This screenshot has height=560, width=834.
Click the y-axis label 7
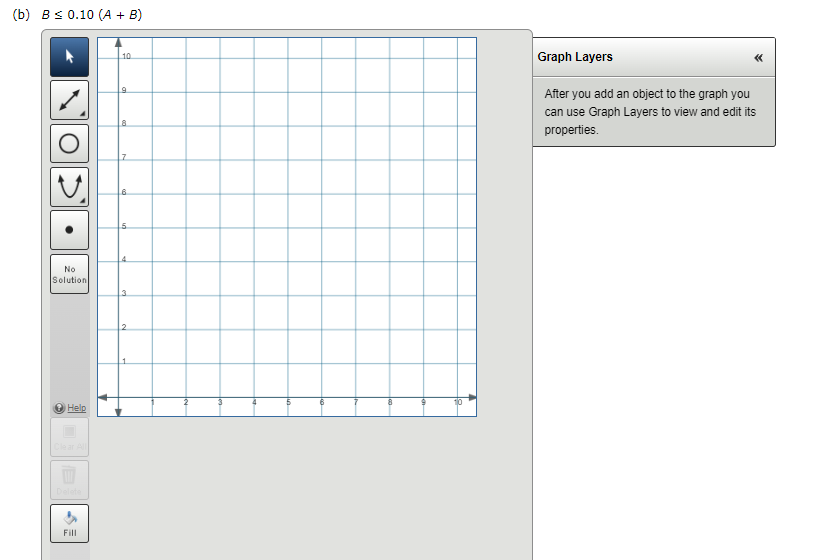pos(124,157)
